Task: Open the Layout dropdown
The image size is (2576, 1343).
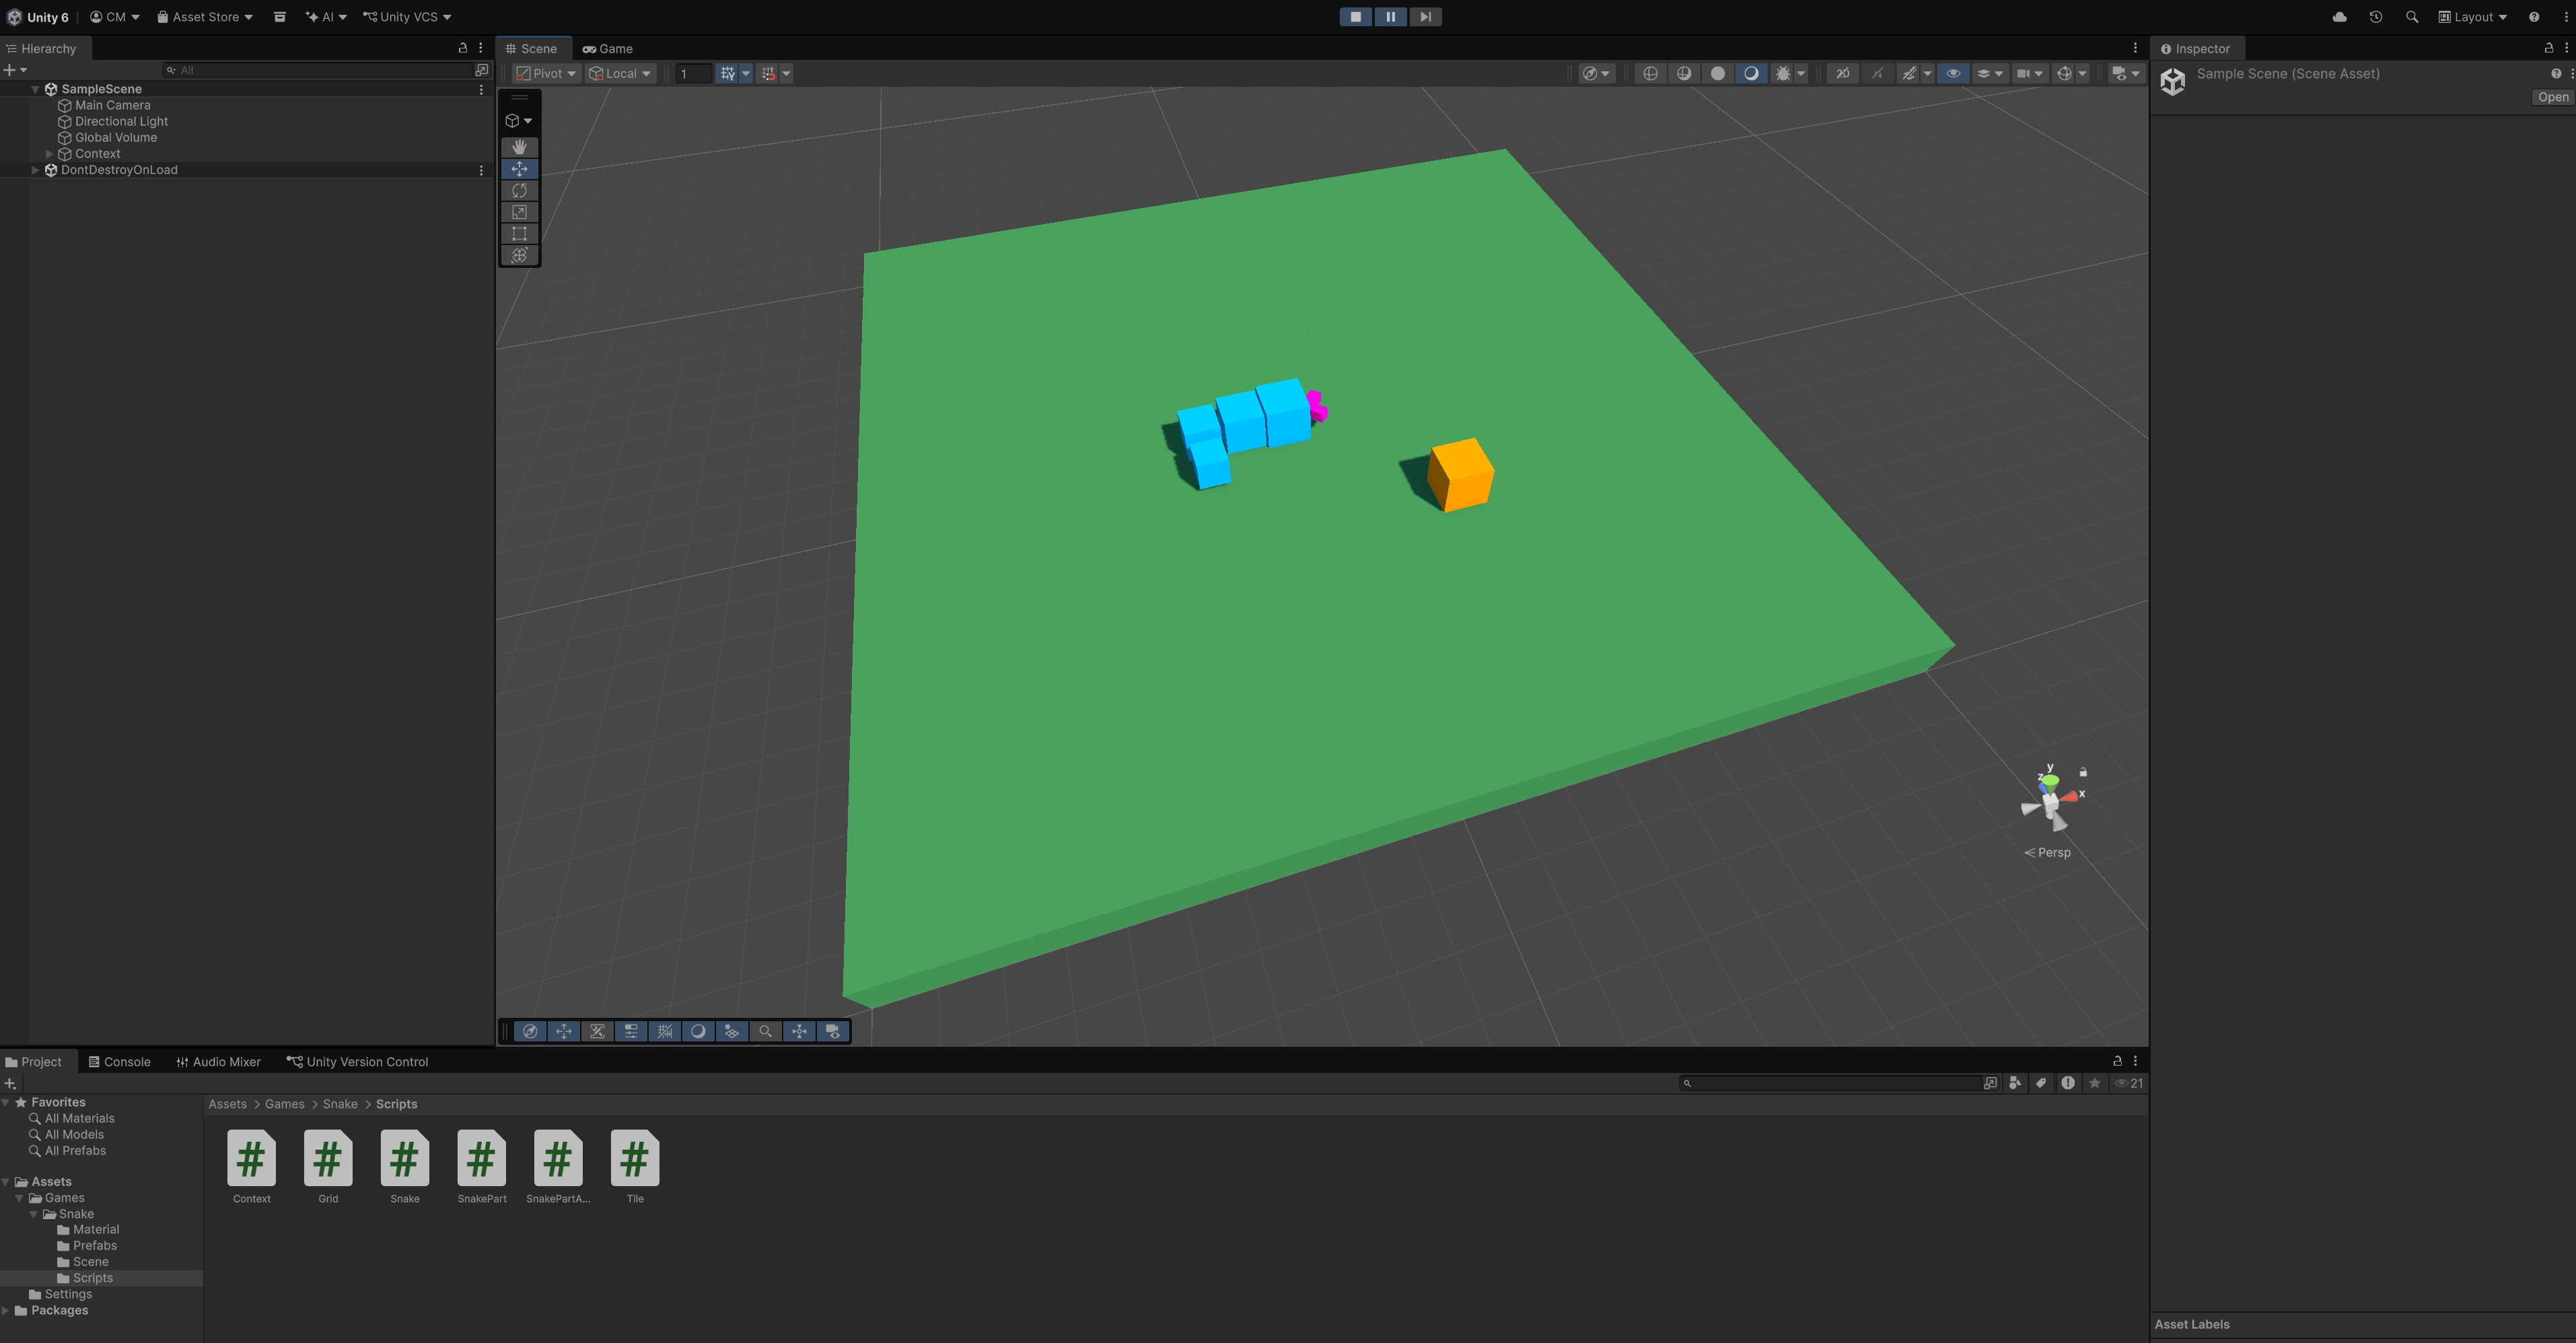Action: [x=2472, y=17]
